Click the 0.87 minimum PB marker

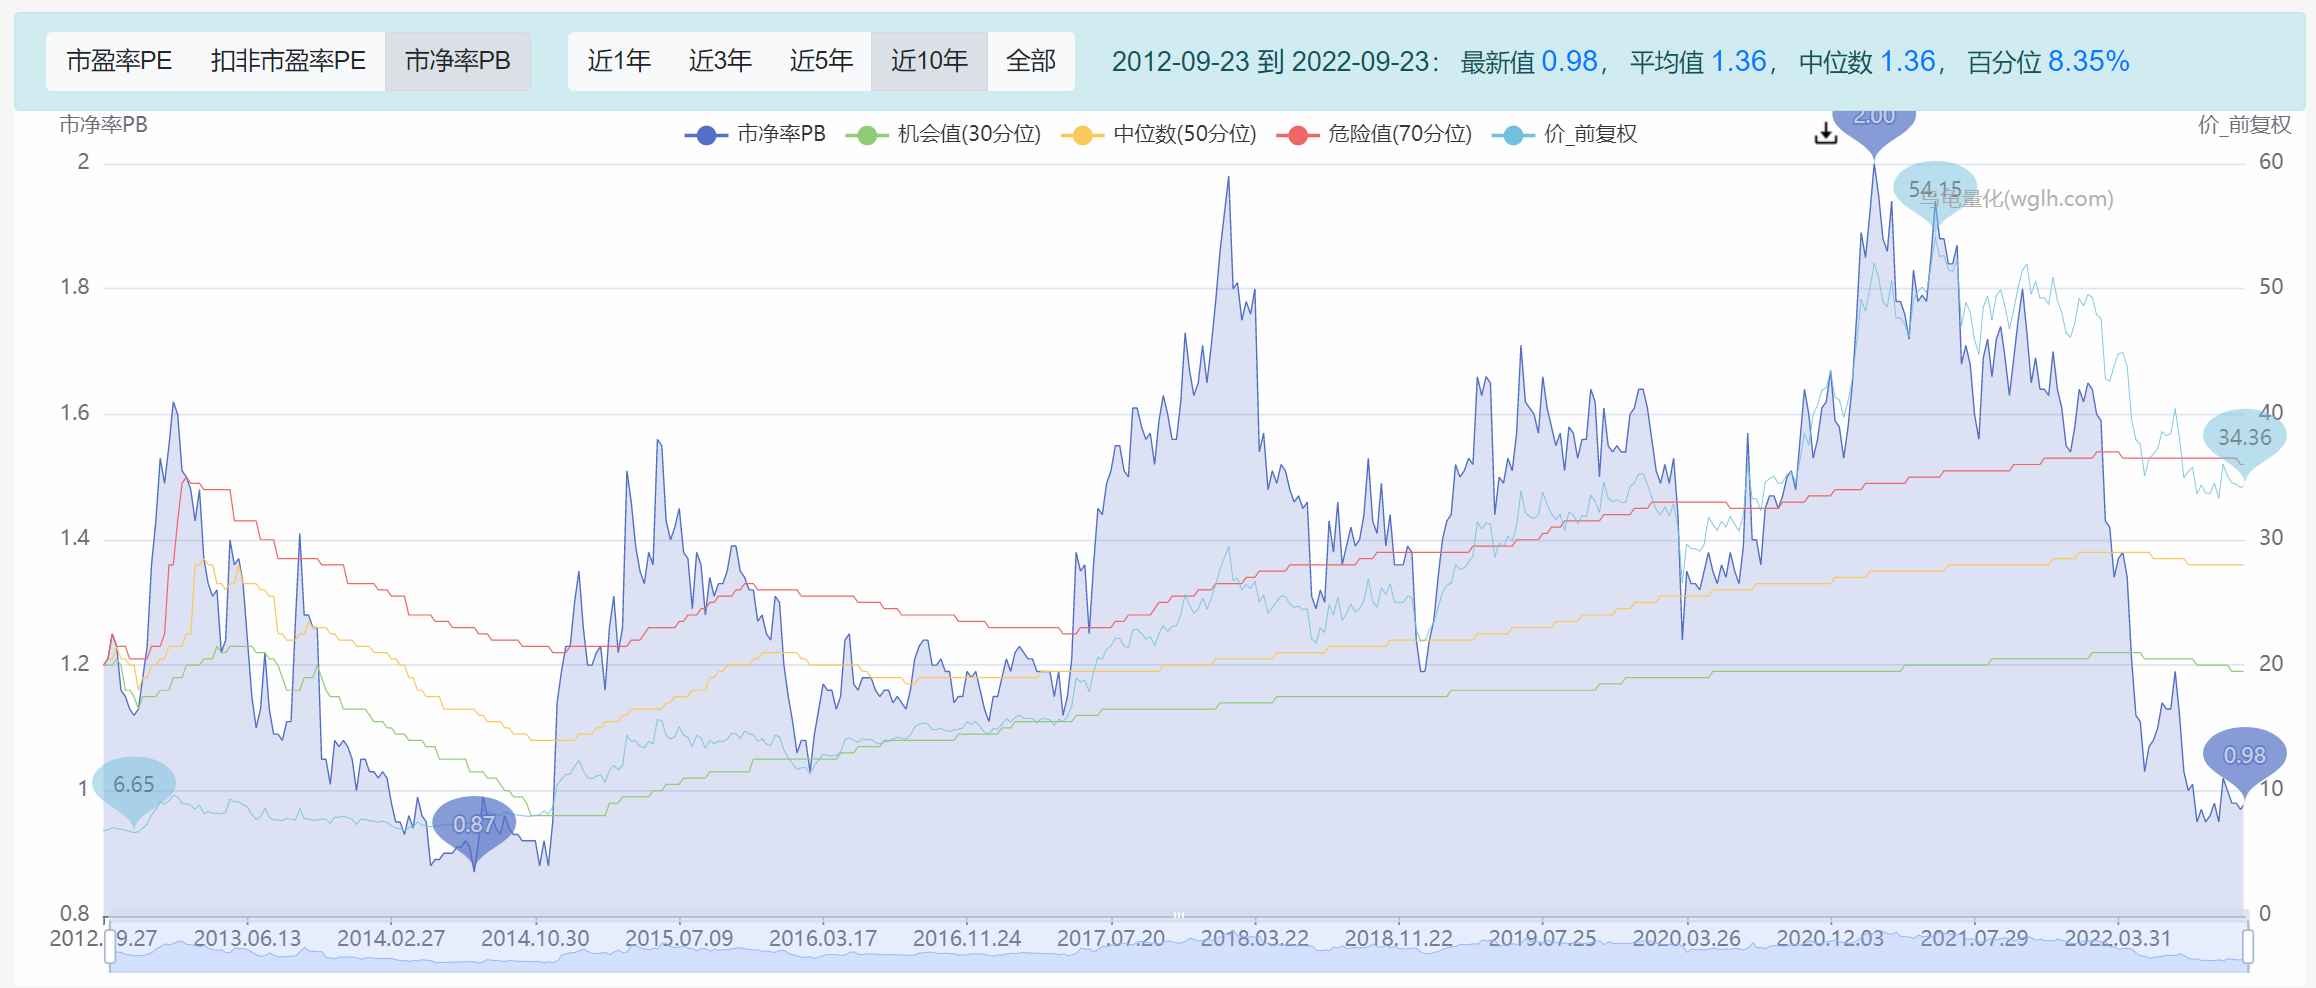click(474, 826)
